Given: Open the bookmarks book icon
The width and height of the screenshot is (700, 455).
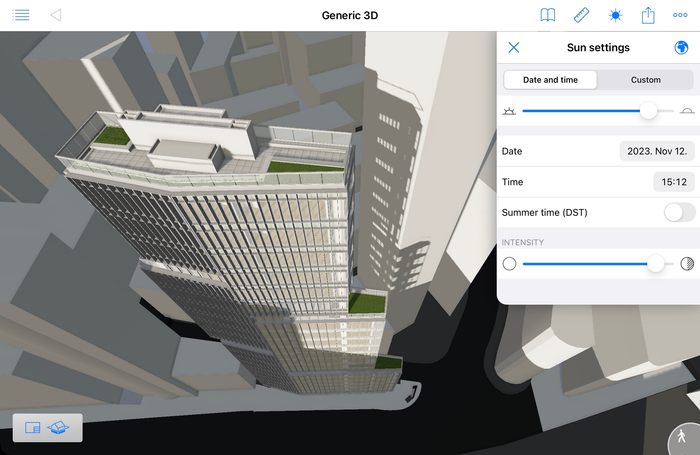Looking at the screenshot, I should click(x=548, y=15).
